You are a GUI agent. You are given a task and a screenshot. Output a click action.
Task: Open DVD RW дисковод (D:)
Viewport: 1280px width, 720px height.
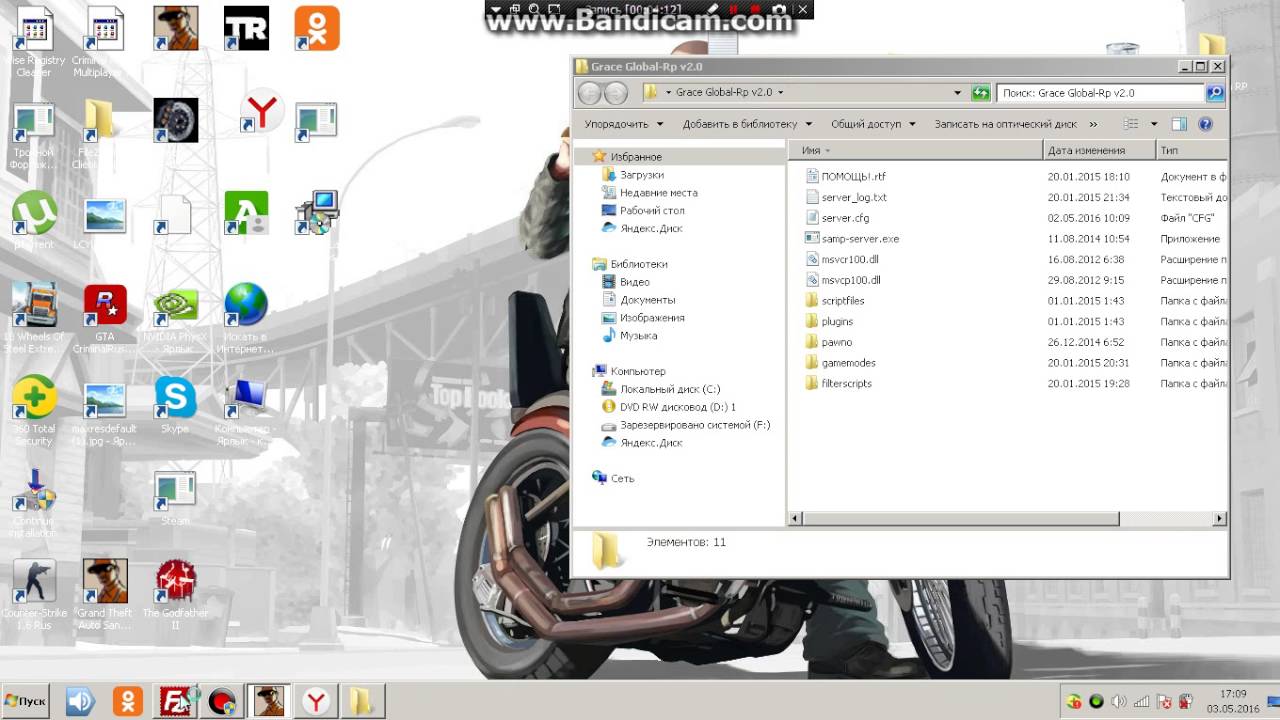pyautogui.click(x=668, y=407)
